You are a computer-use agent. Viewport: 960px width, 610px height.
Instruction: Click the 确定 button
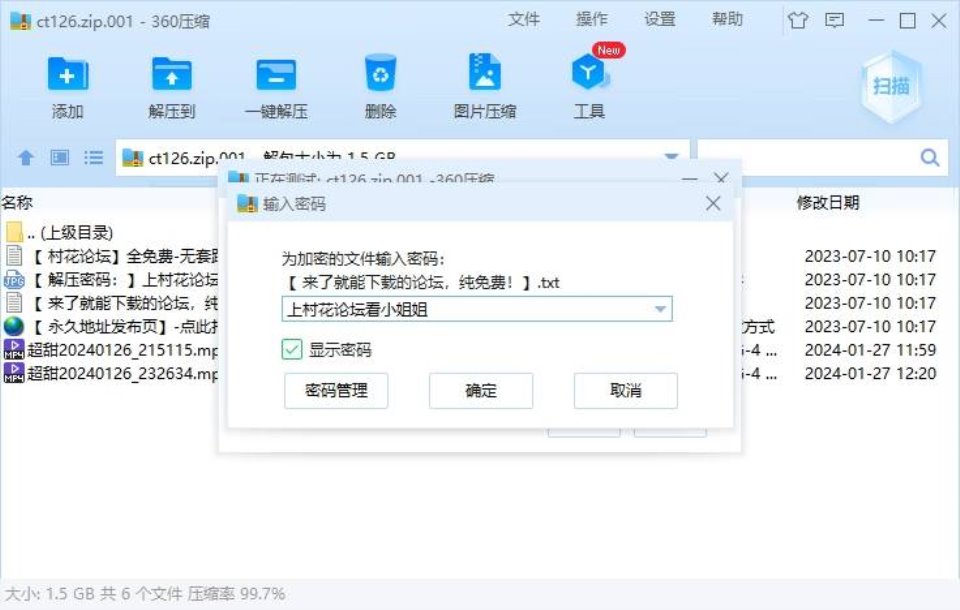coord(481,391)
